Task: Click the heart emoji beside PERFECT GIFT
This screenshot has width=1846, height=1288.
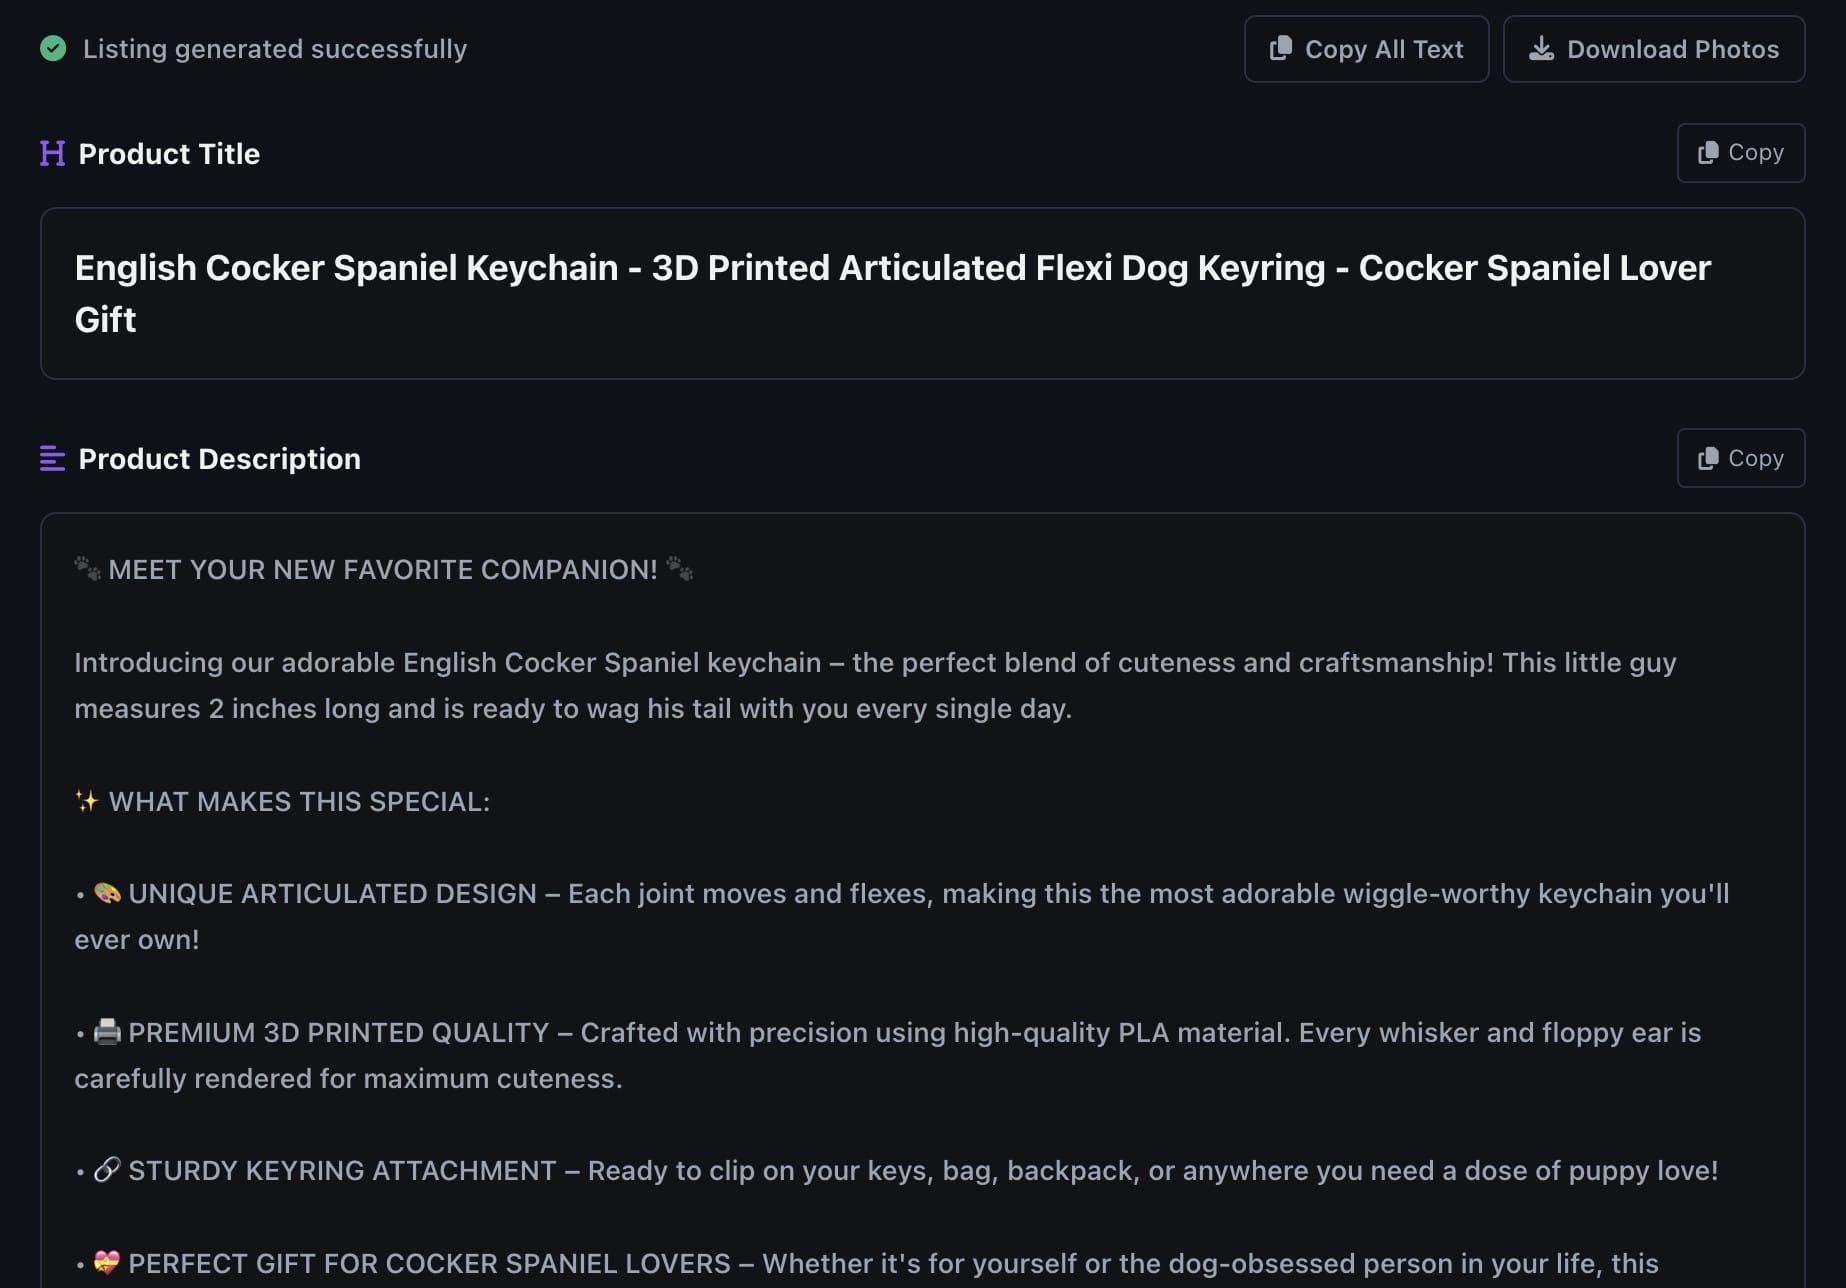Action: tap(107, 1263)
